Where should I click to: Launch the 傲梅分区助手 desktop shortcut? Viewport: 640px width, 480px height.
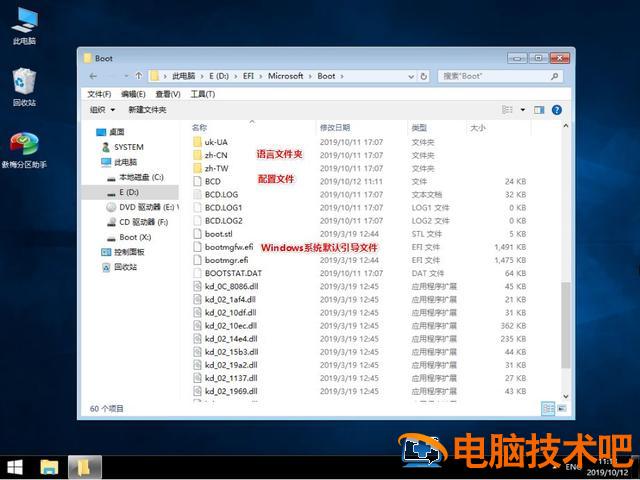tap(24, 146)
